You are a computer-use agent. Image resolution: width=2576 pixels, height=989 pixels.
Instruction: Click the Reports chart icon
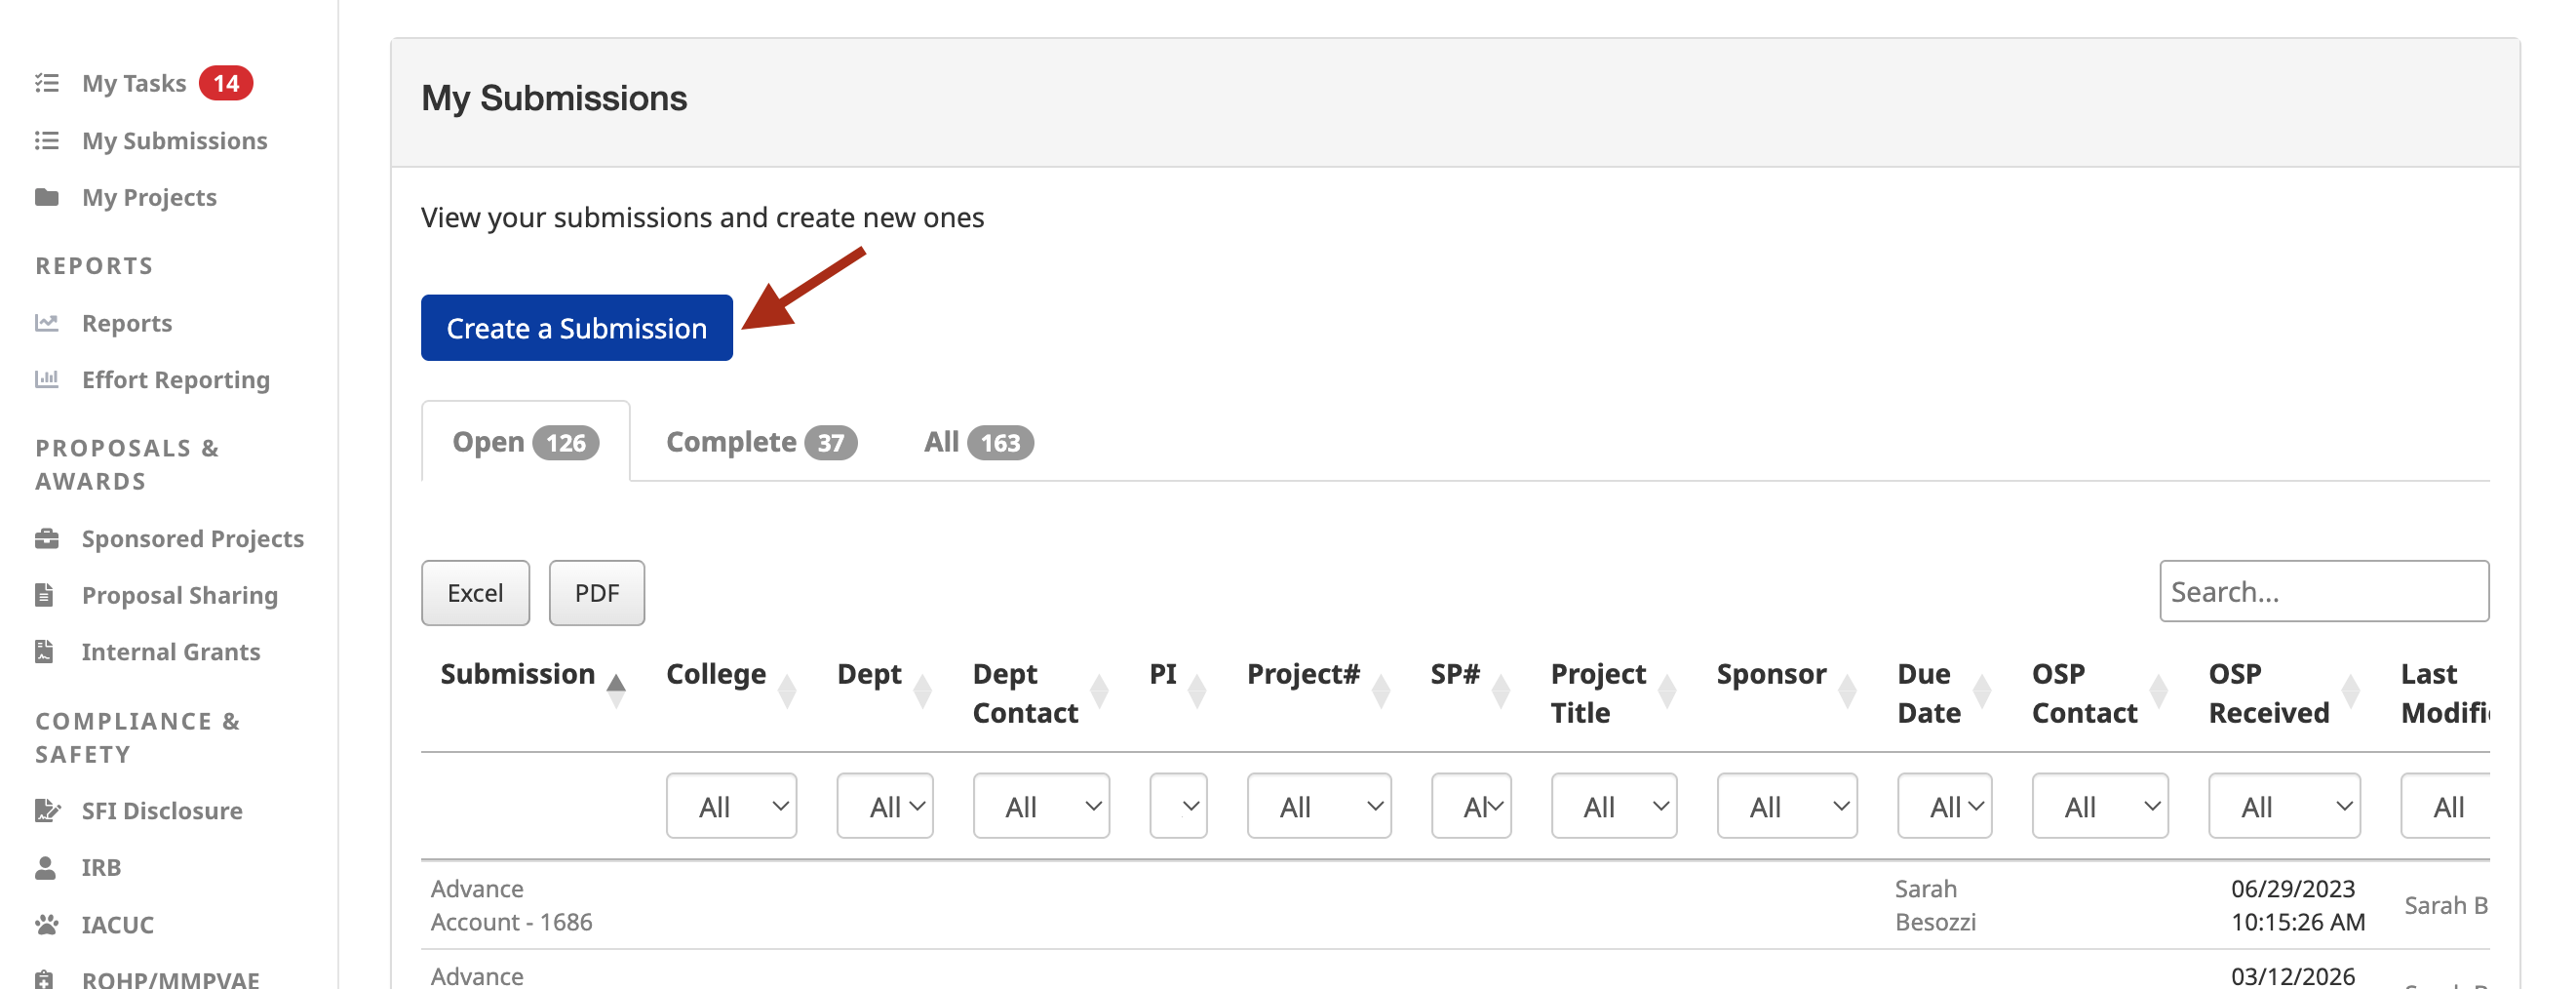click(47, 322)
